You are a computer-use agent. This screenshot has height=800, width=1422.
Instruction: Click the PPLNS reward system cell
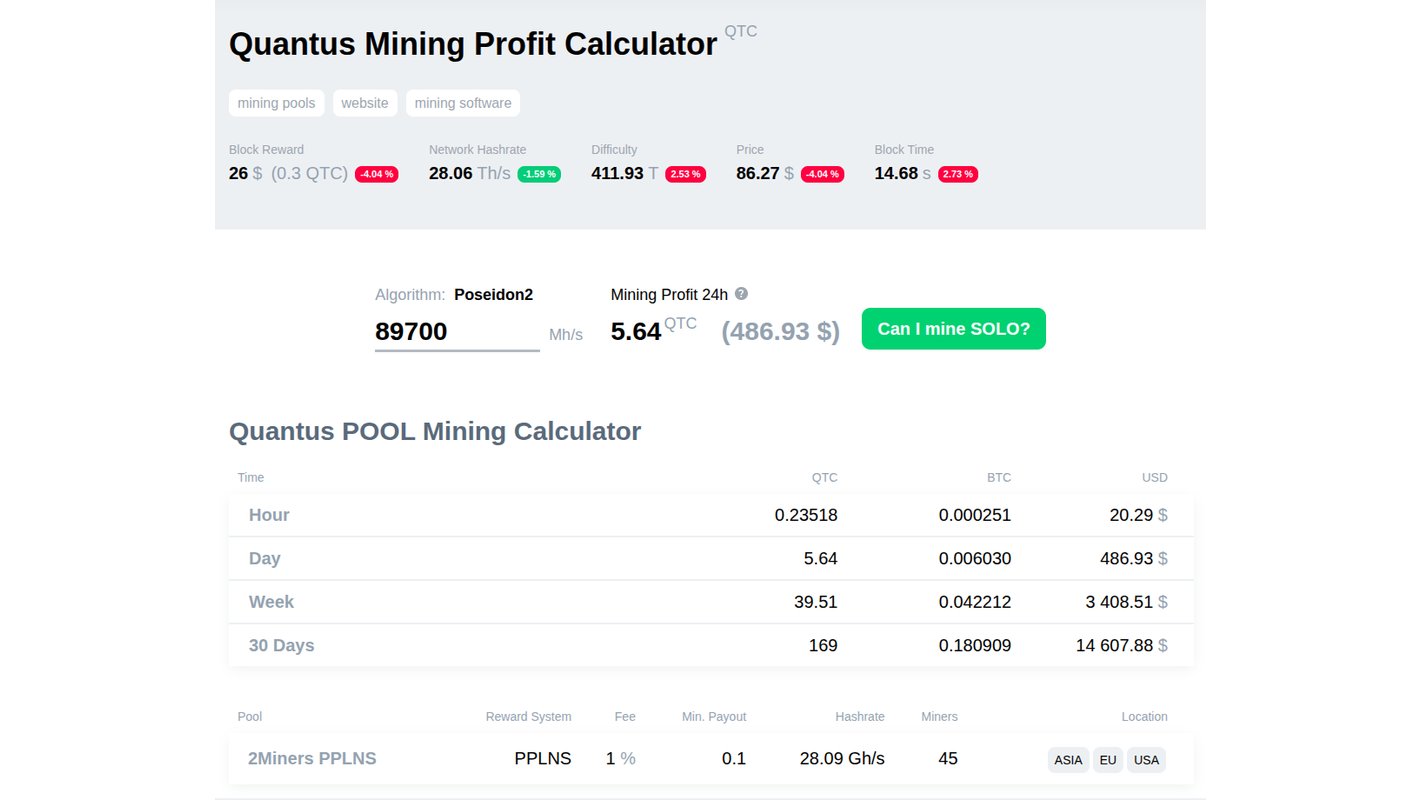pyautogui.click(x=543, y=759)
